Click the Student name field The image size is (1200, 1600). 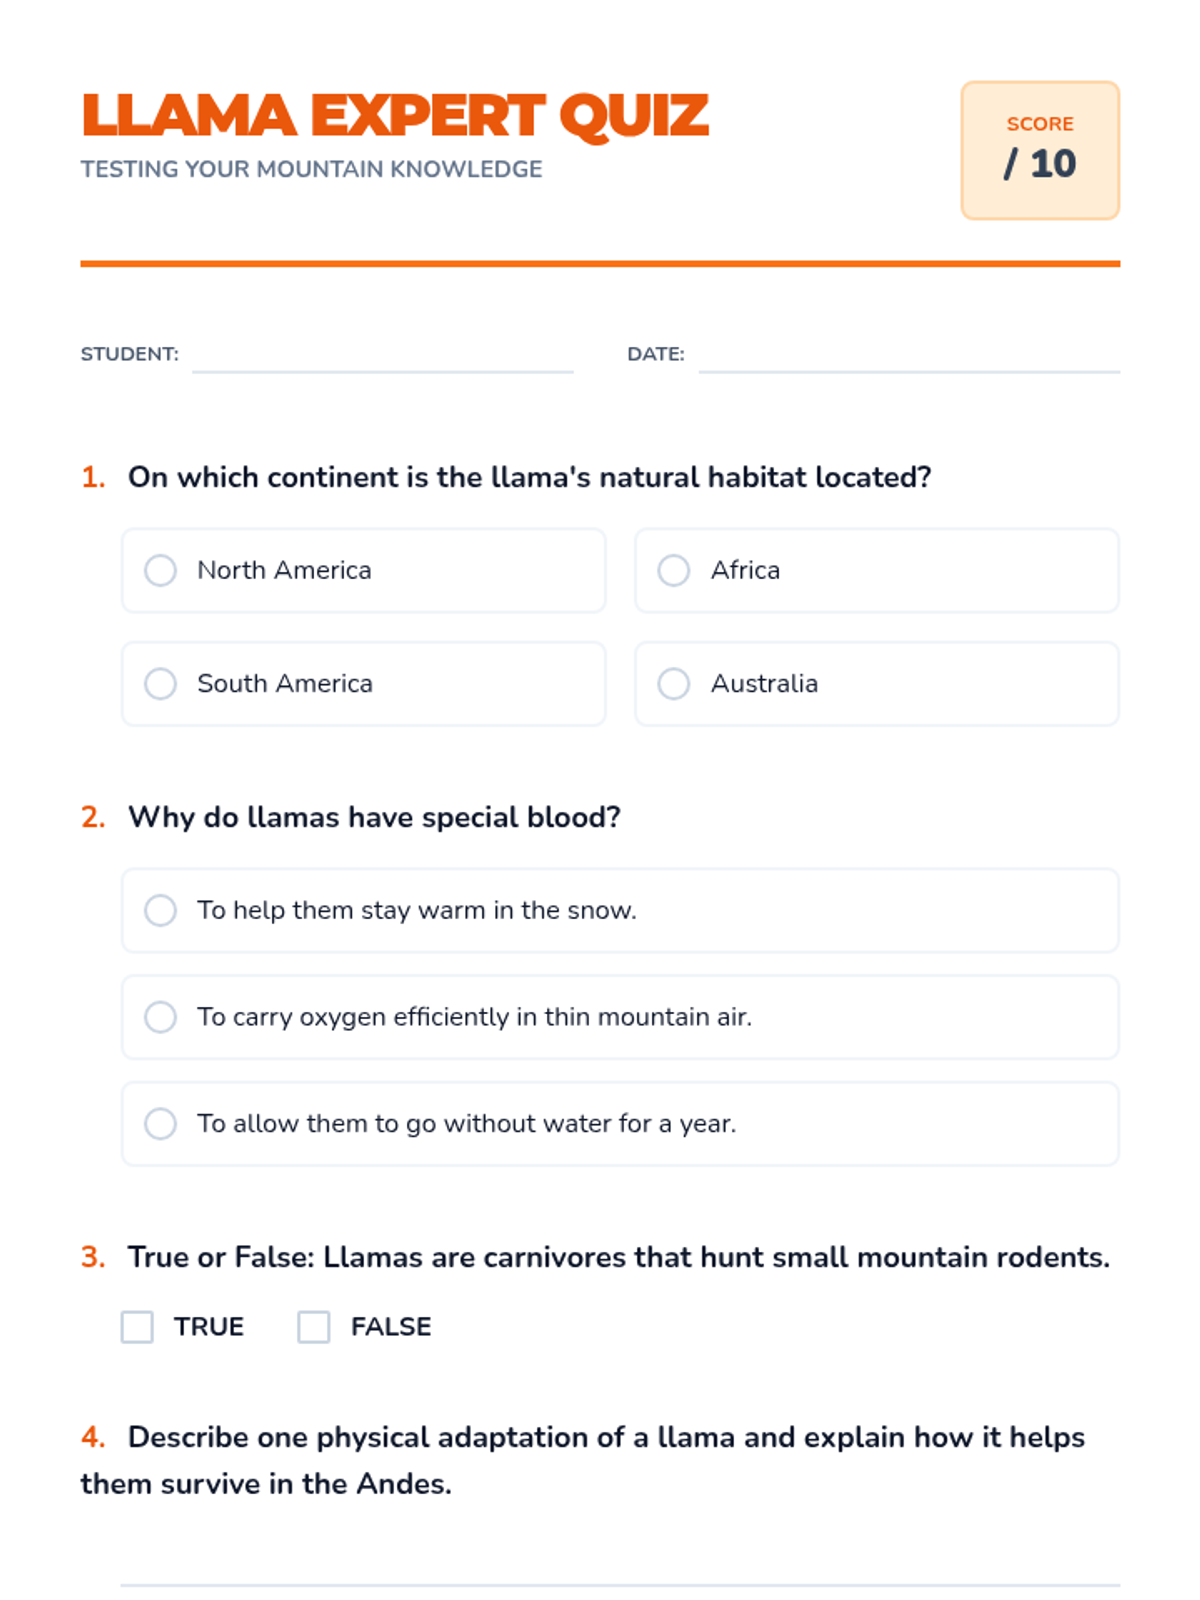tap(382, 357)
